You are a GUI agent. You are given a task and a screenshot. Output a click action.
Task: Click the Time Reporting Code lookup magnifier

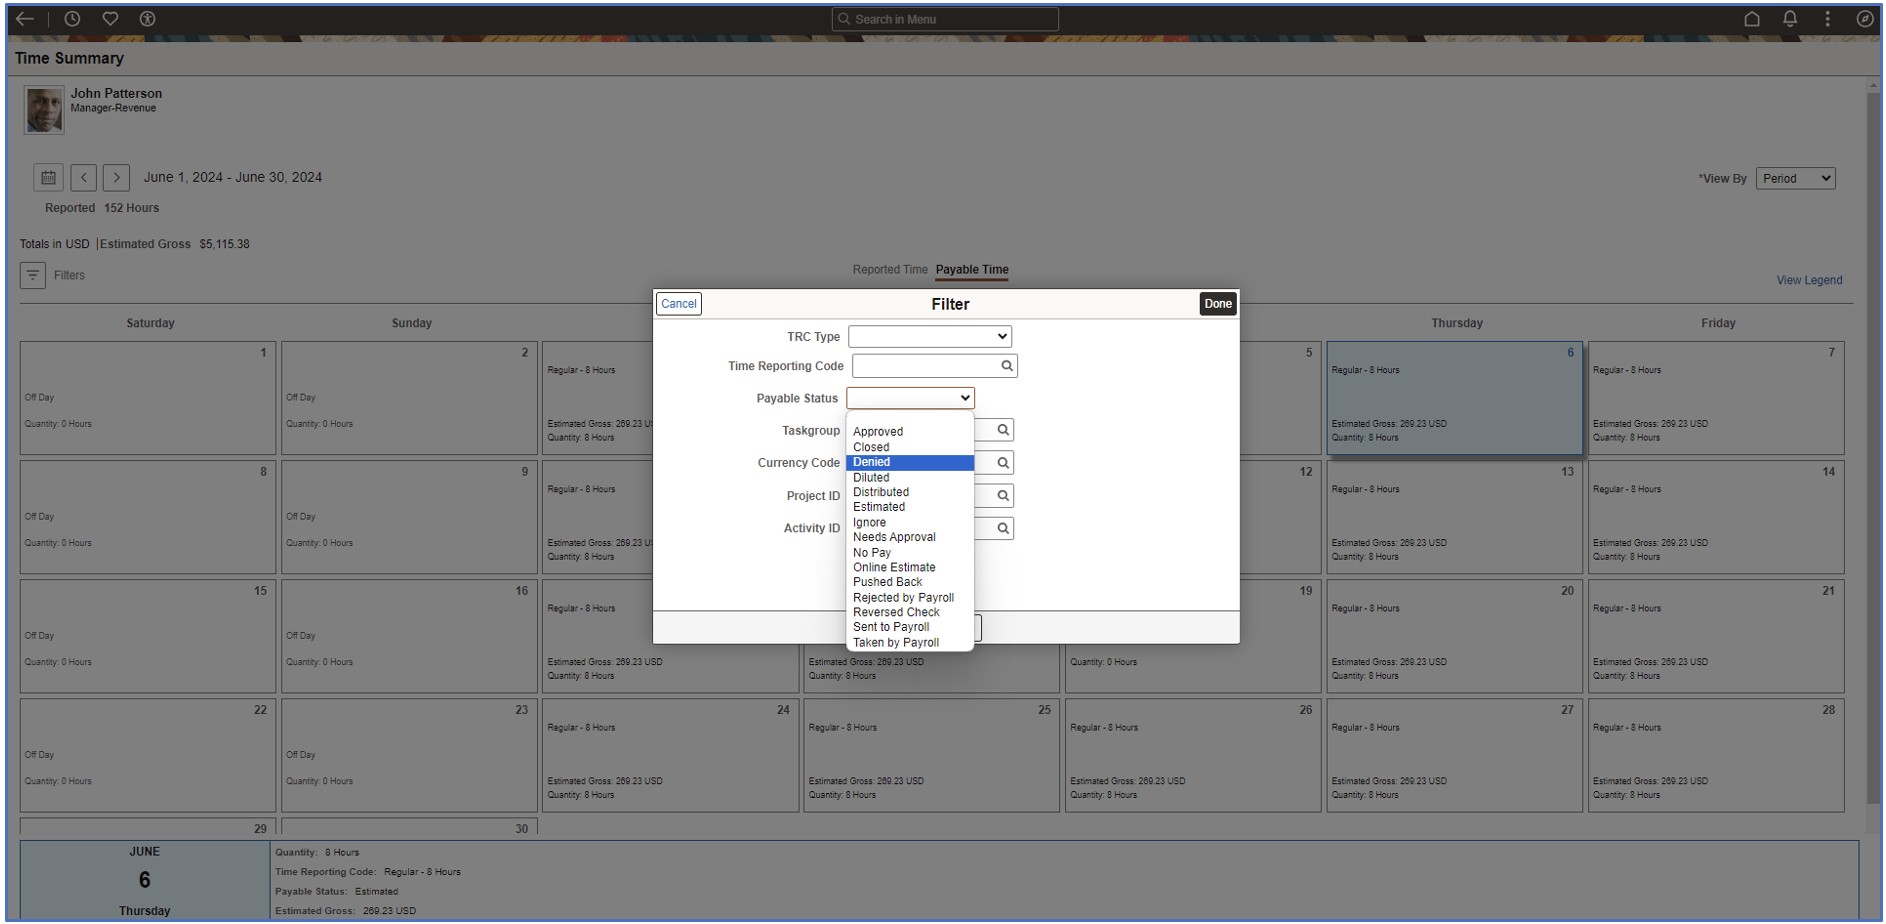[1005, 366]
